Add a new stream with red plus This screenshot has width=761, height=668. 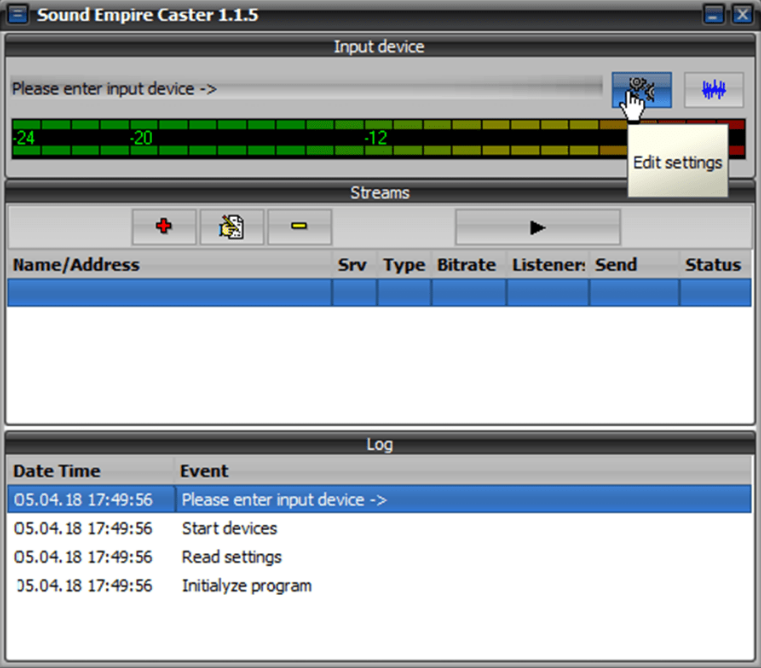click(x=164, y=227)
